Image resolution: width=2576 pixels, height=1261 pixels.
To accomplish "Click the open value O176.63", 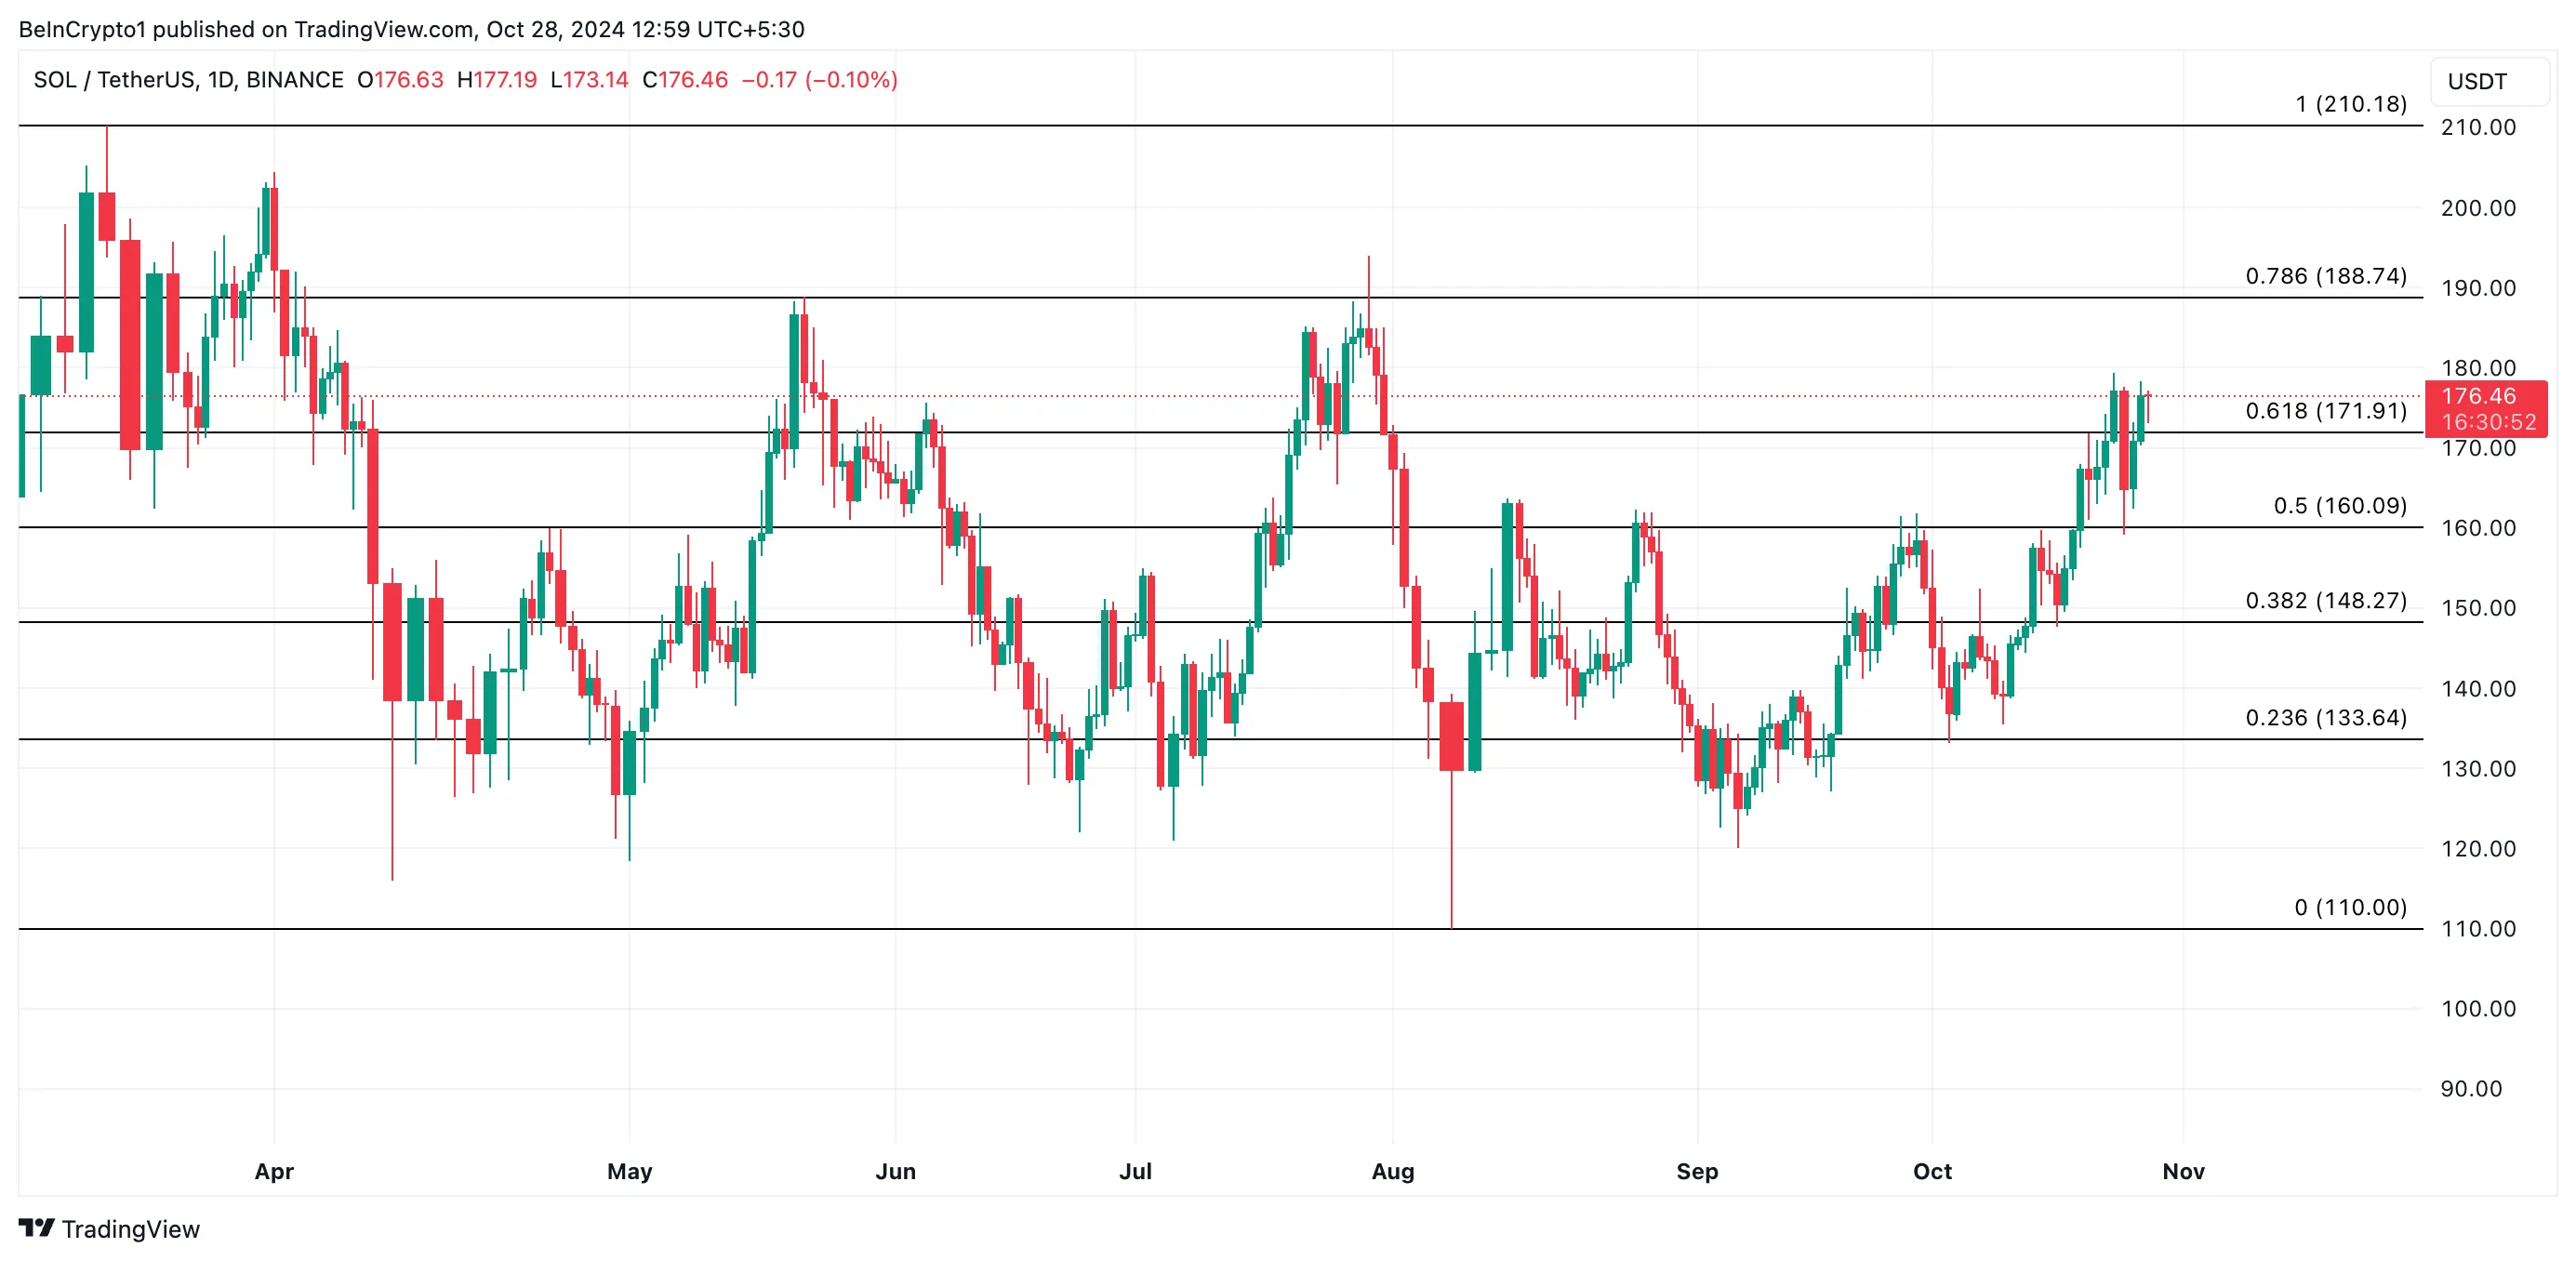I will (400, 80).
